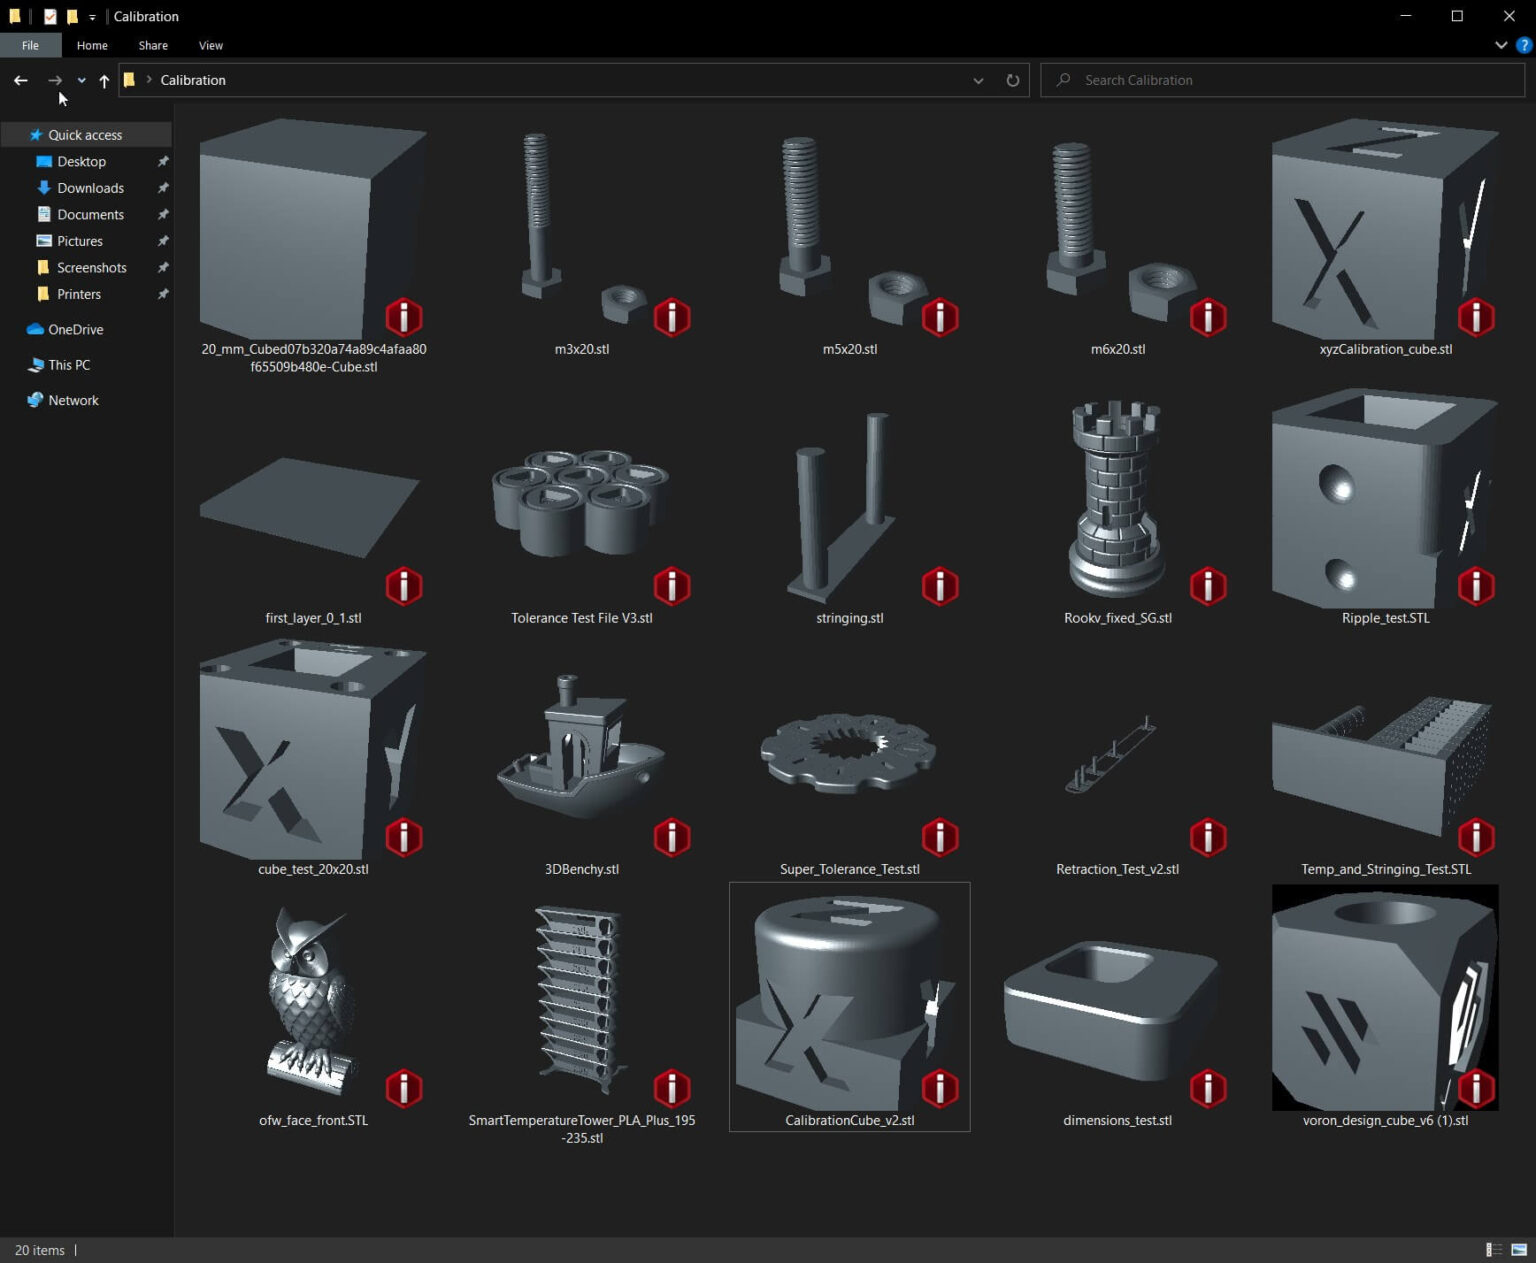Expand the ribbon with the chevron
This screenshot has height=1263, width=1536.
1501,45
